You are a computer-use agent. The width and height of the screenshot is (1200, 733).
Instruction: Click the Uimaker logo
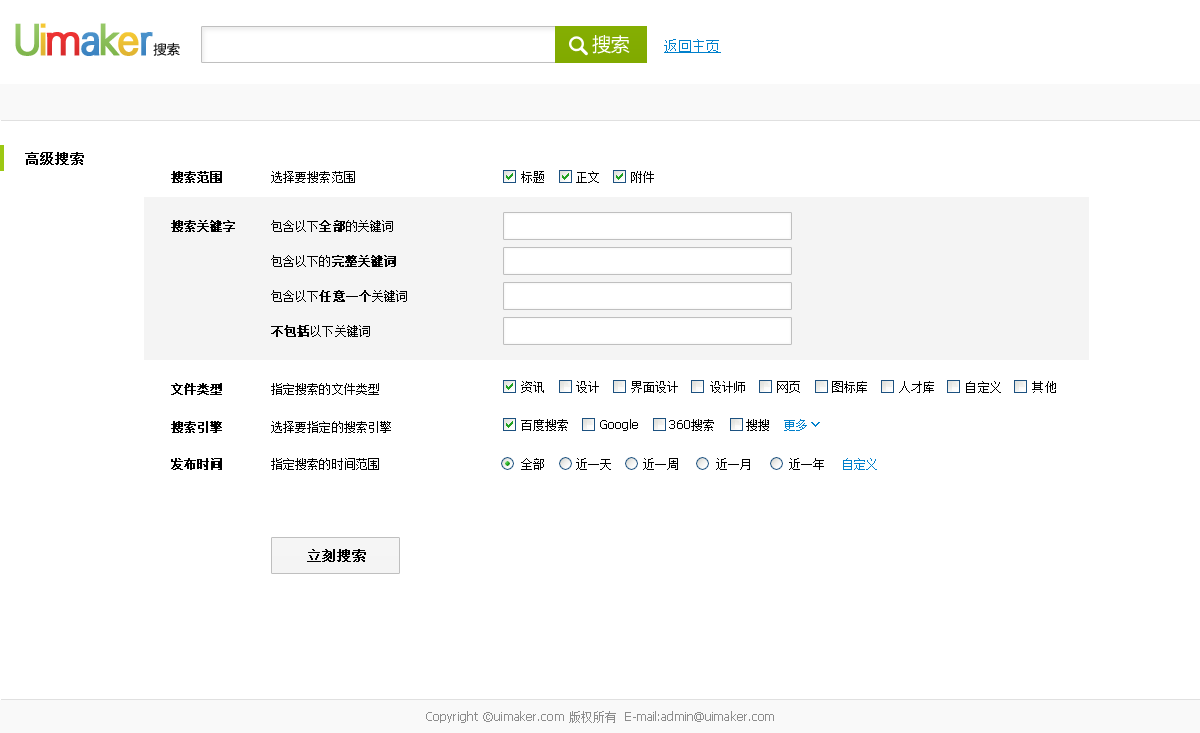pyautogui.click(x=84, y=41)
